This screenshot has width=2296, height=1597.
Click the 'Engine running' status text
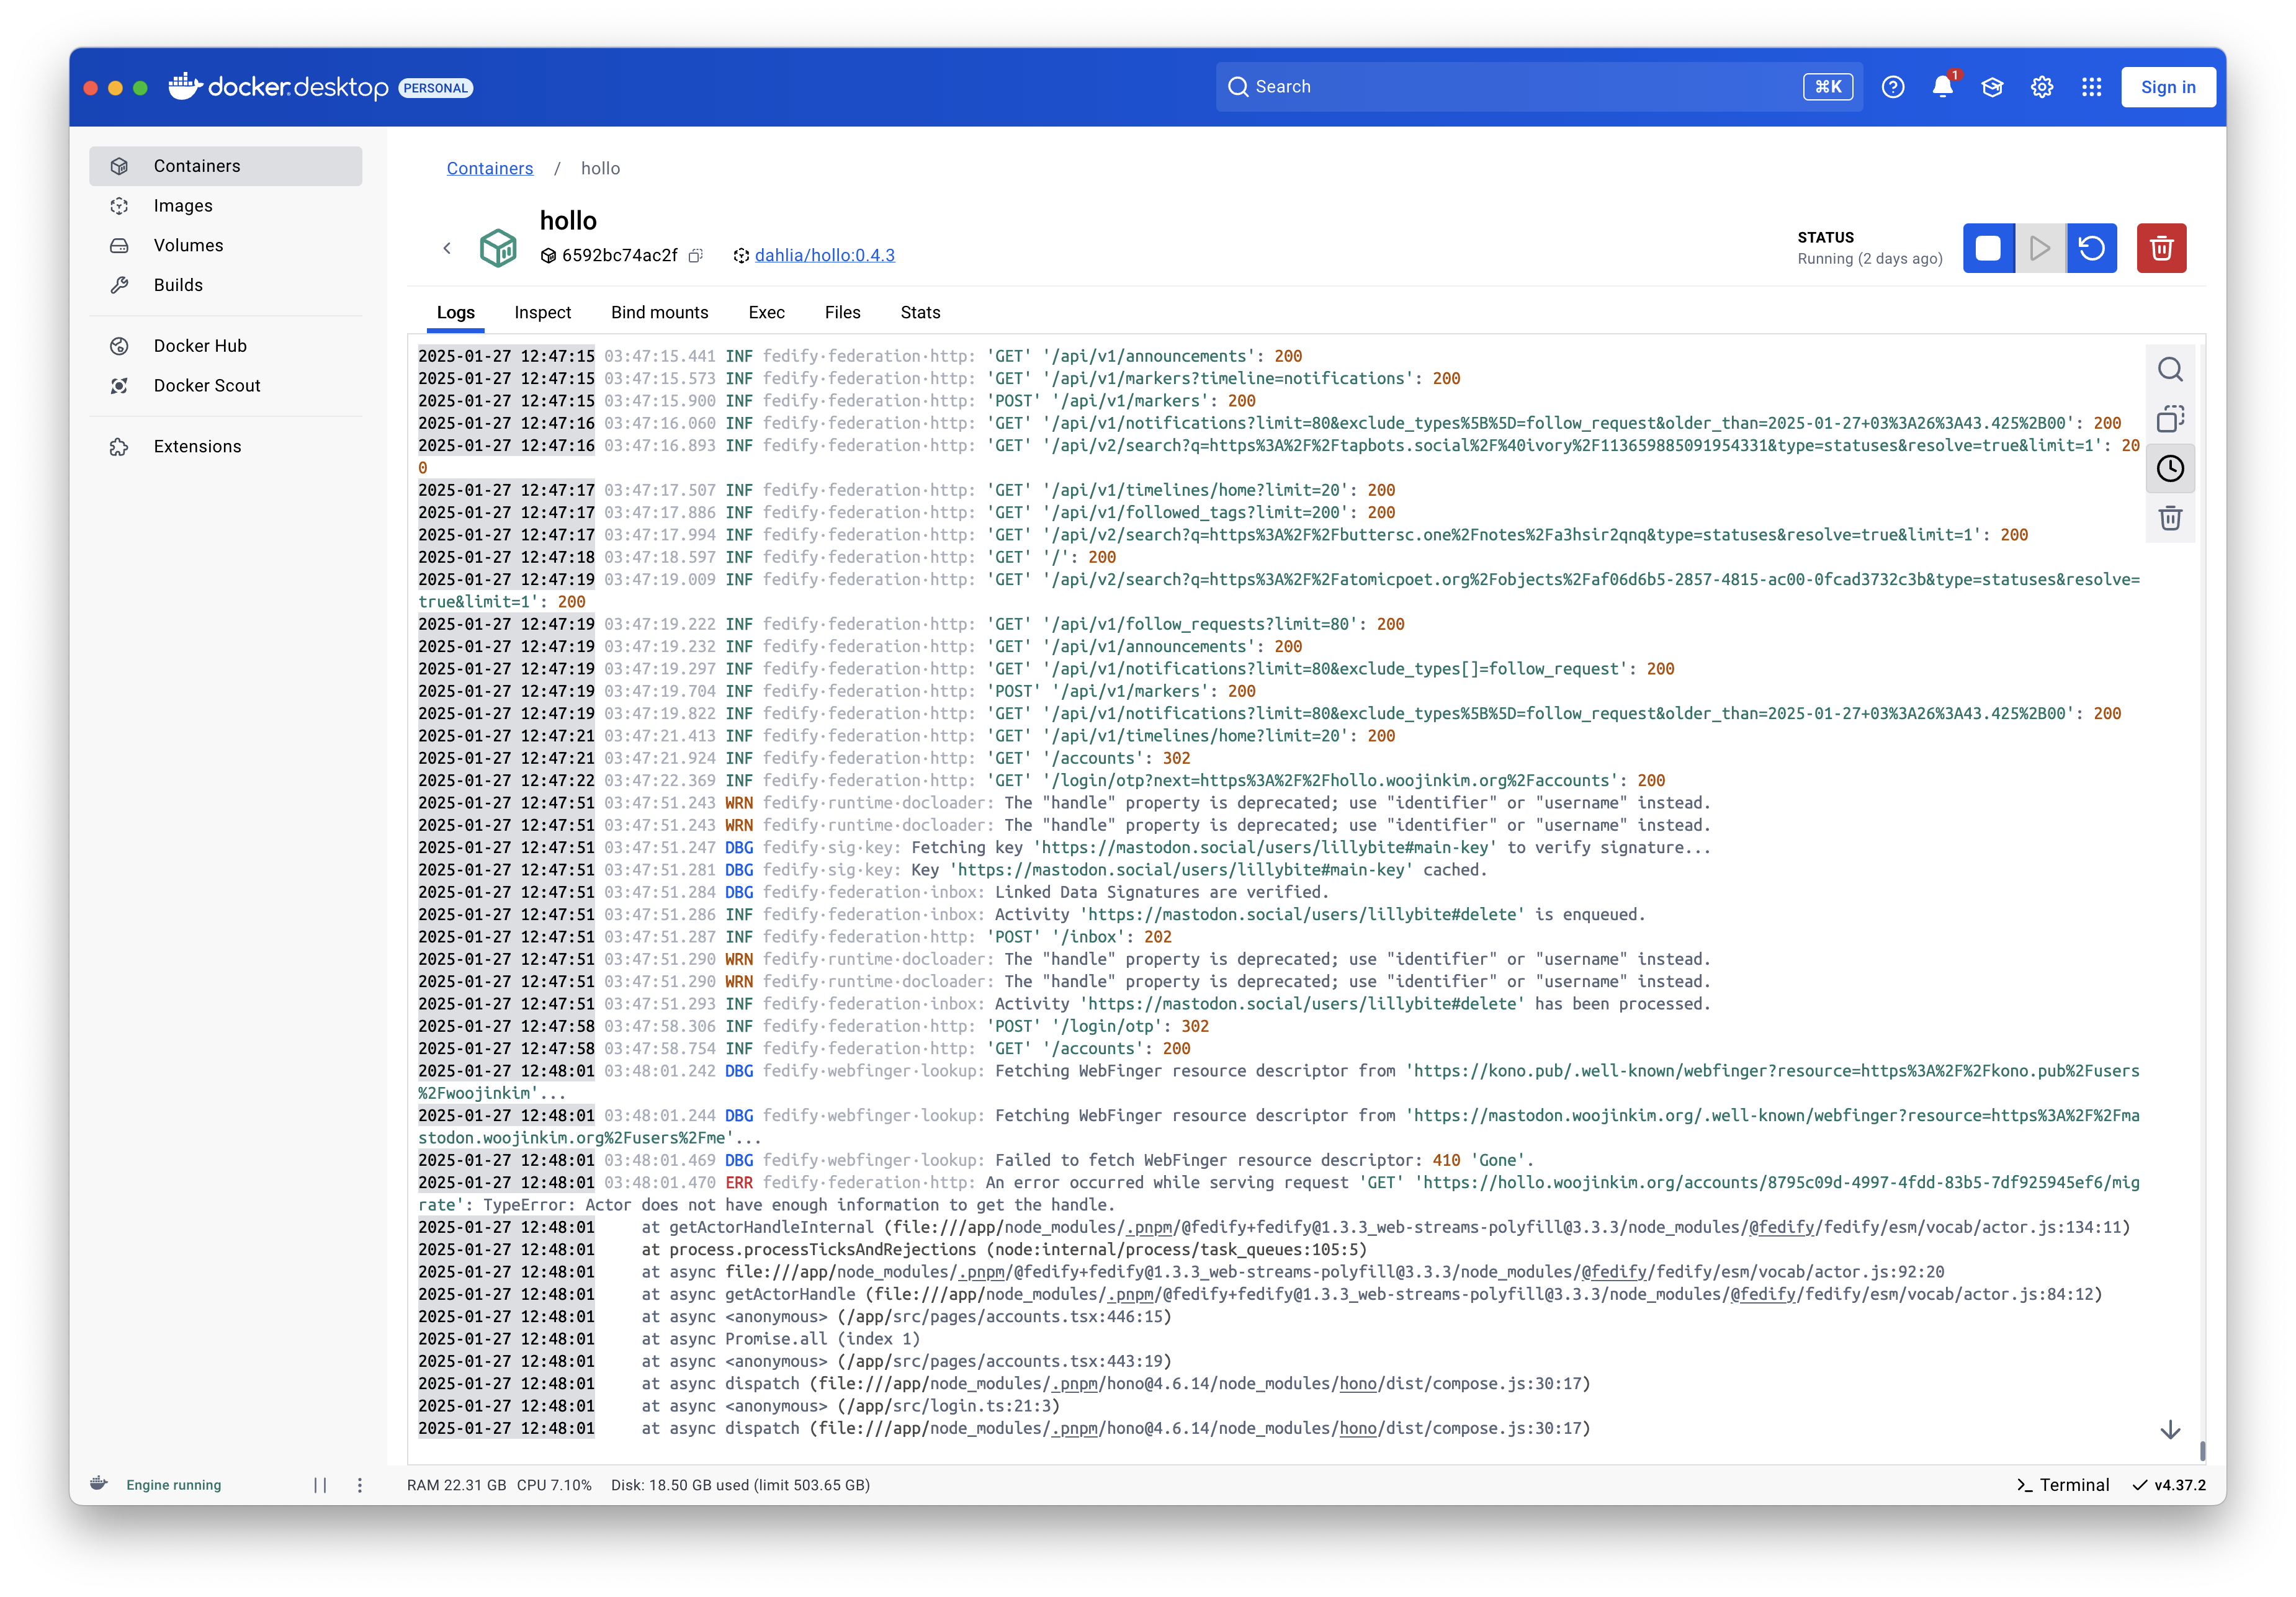point(174,1485)
